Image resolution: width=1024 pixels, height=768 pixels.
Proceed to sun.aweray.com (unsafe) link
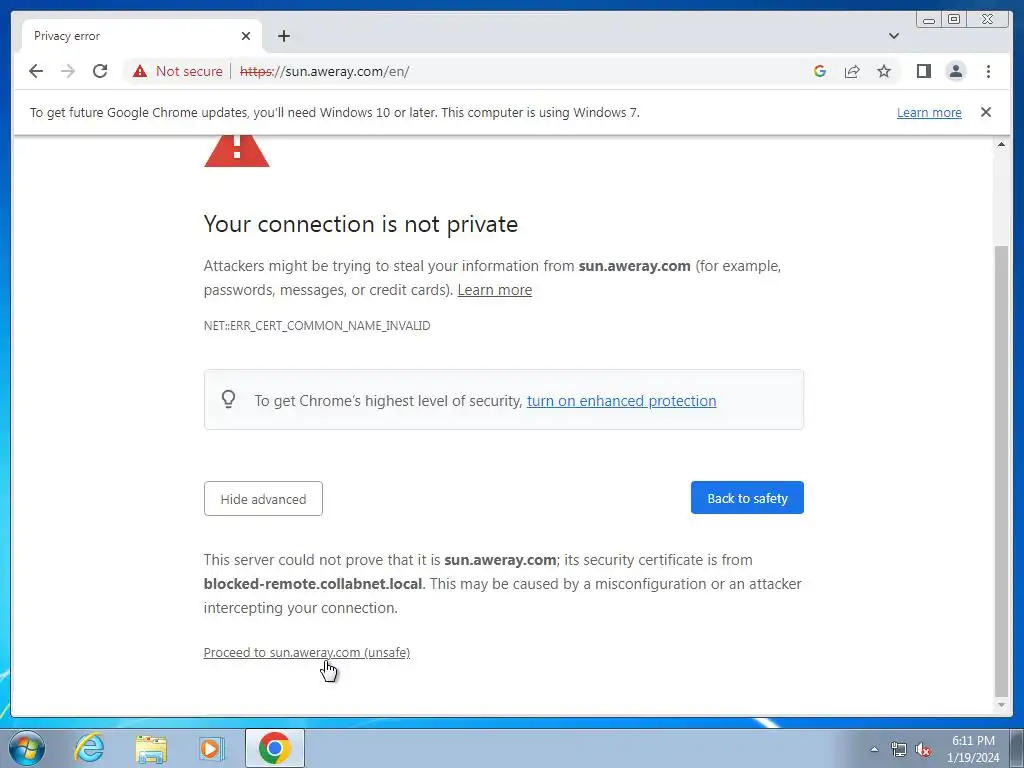[307, 652]
